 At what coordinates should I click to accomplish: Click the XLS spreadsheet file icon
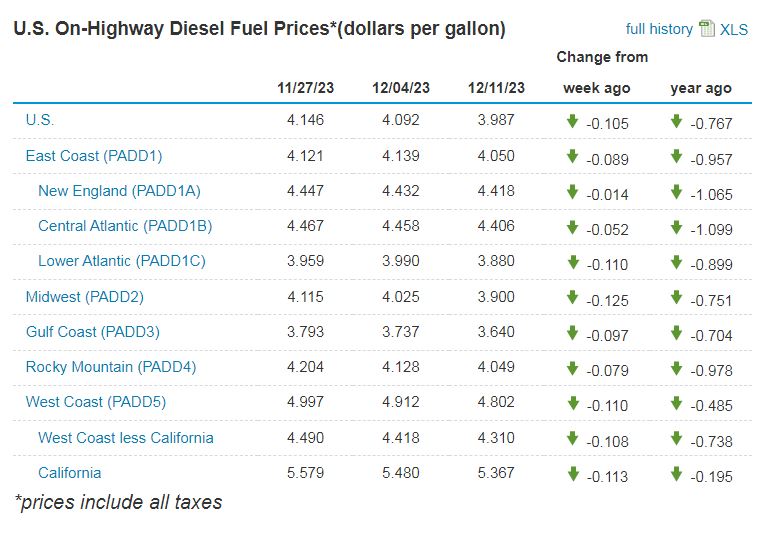(707, 28)
